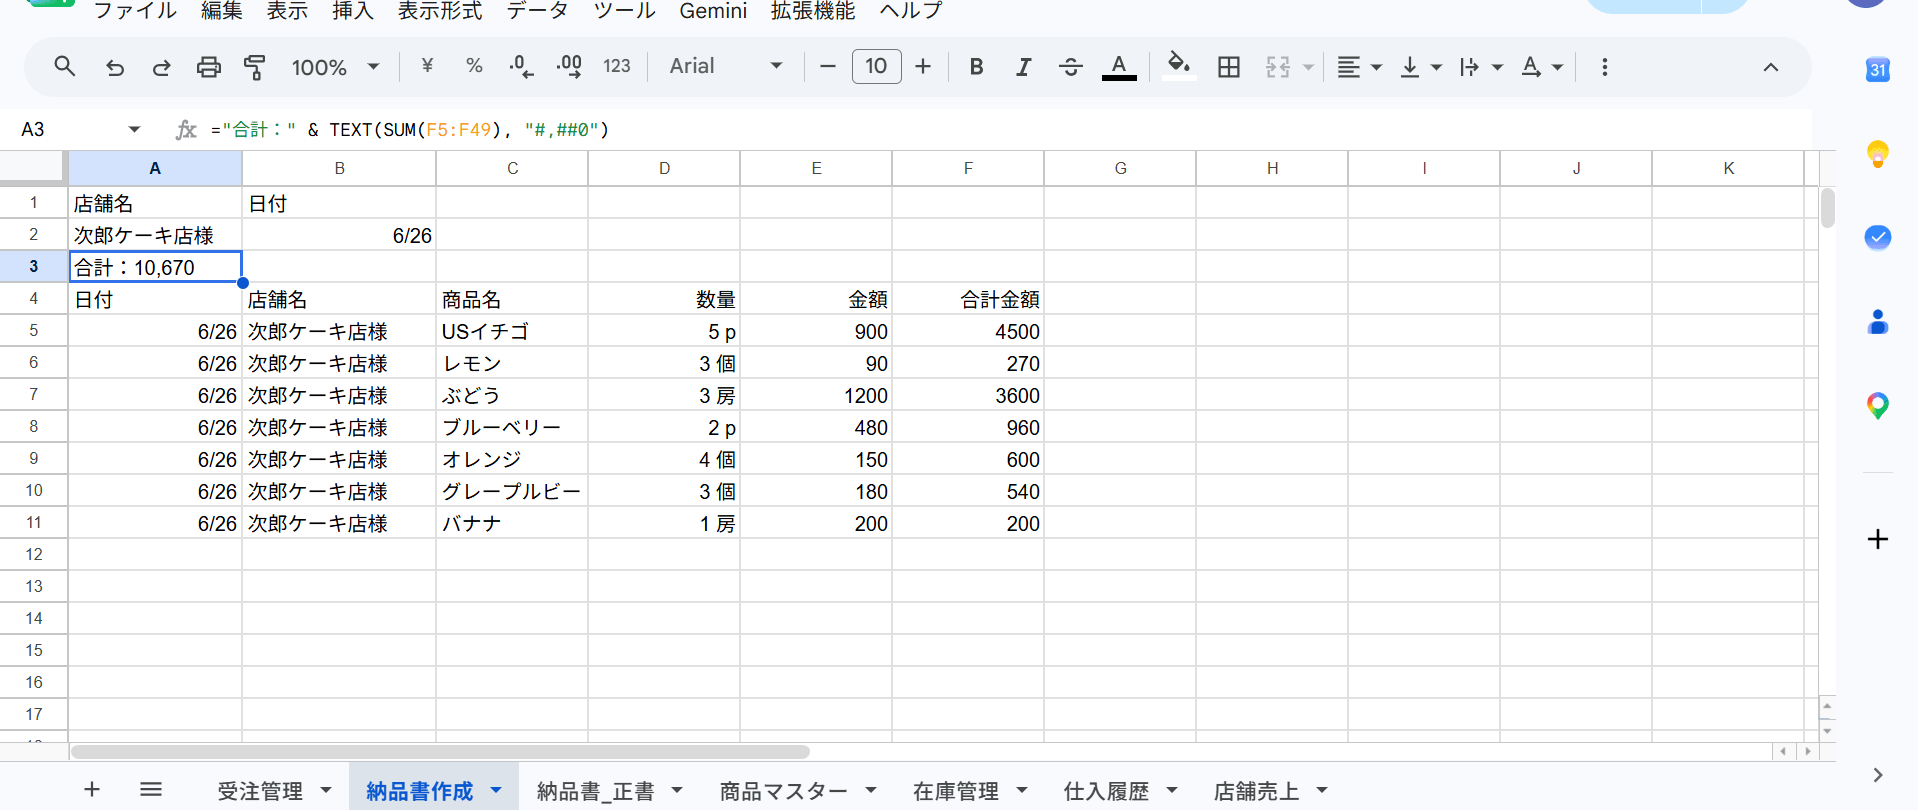Click the print icon
This screenshot has height=810, width=1918.
[x=209, y=67]
